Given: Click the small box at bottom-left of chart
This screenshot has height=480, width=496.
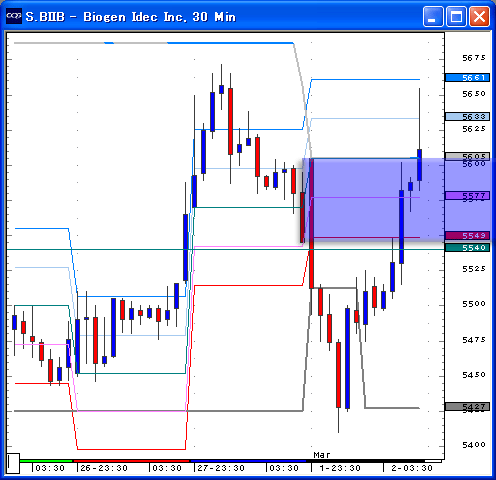Looking at the screenshot, I should click(x=13, y=463).
